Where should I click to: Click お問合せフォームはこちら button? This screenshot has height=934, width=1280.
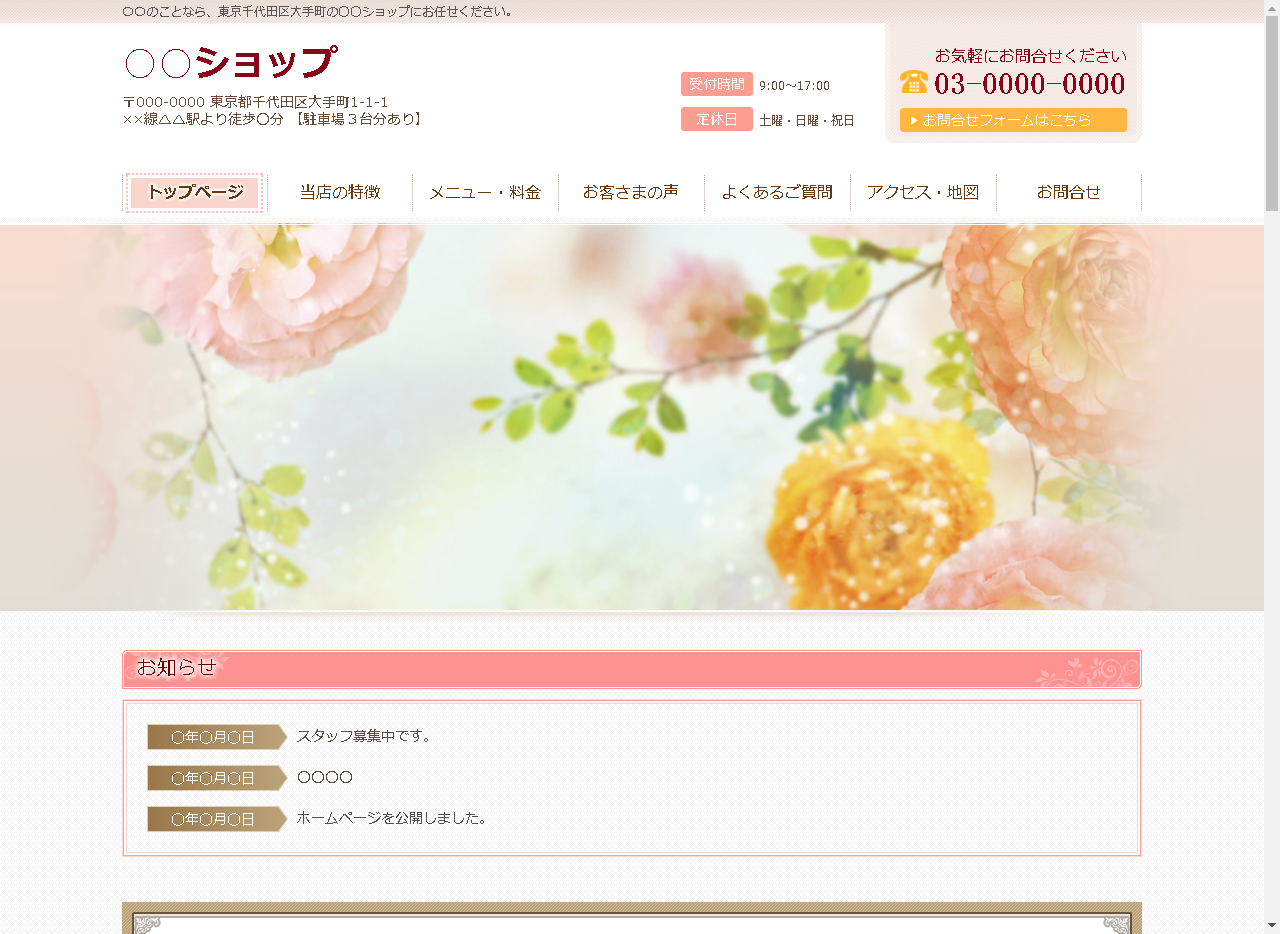[x=1013, y=120]
